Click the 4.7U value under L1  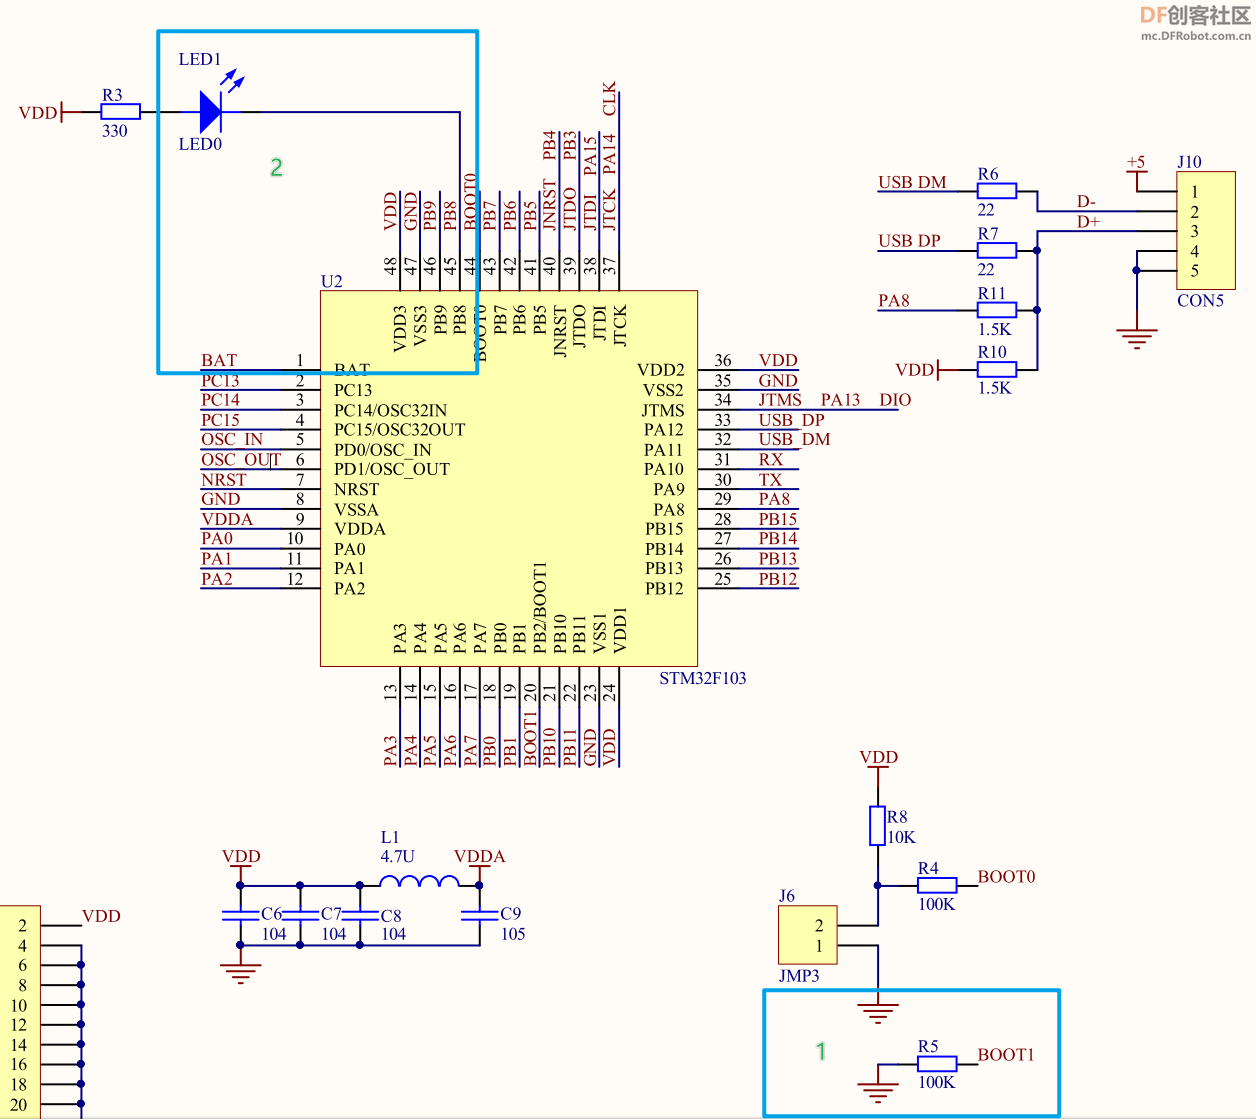pyautogui.click(x=397, y=857)
